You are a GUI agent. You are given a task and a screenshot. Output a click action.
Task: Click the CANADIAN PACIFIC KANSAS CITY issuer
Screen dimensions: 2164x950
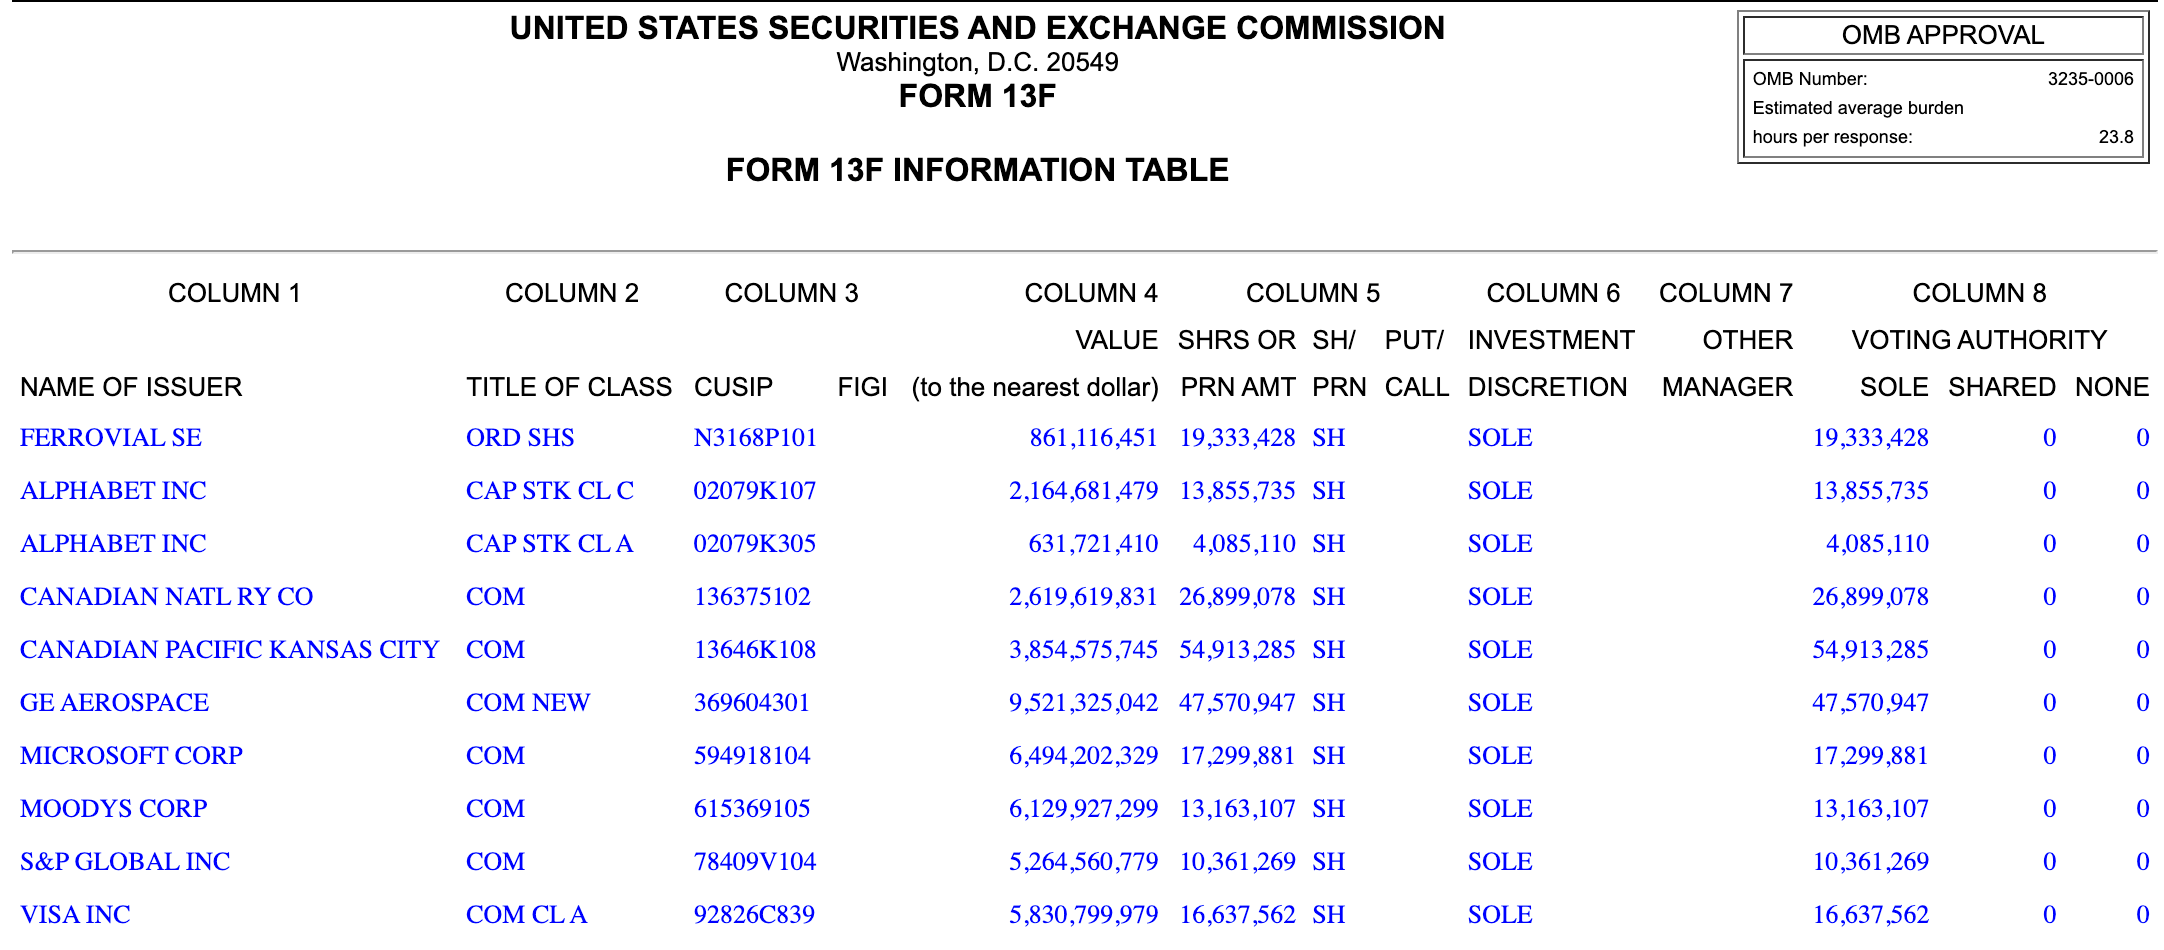[x=229, y=650]
